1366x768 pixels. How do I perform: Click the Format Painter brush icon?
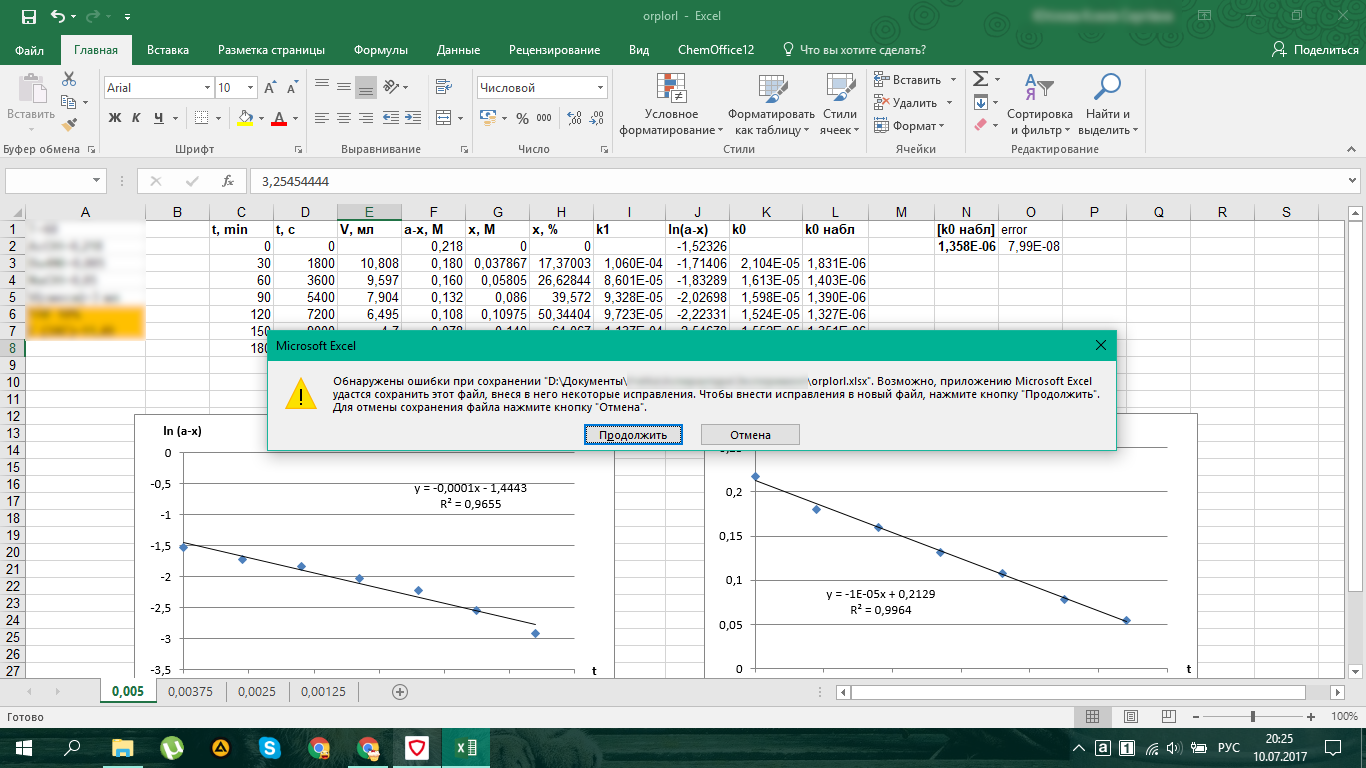tap(69, 125)
